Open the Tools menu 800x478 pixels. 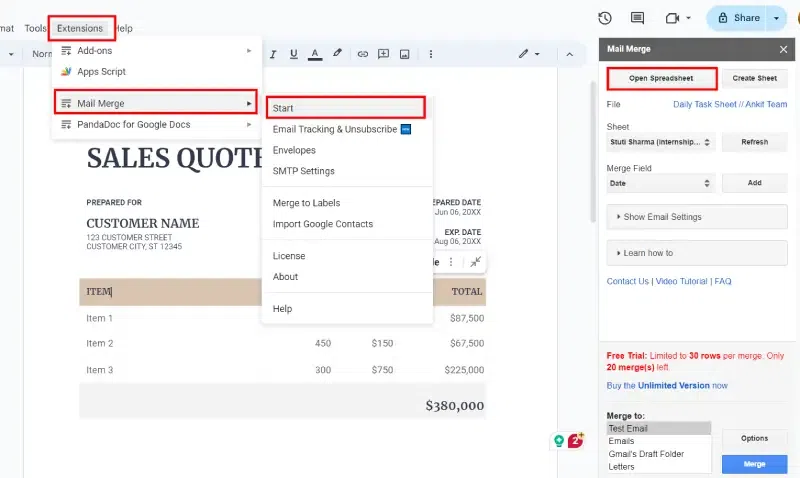click(35, 29)
